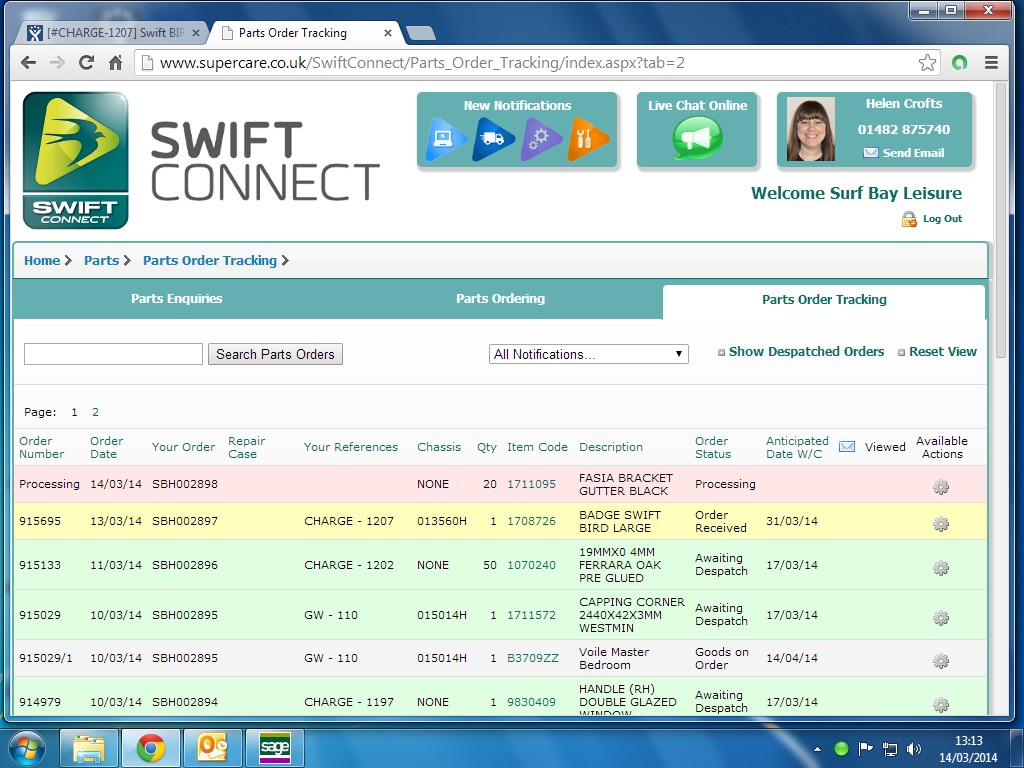Click the Chrome home icon

click(x=116, y=63)
